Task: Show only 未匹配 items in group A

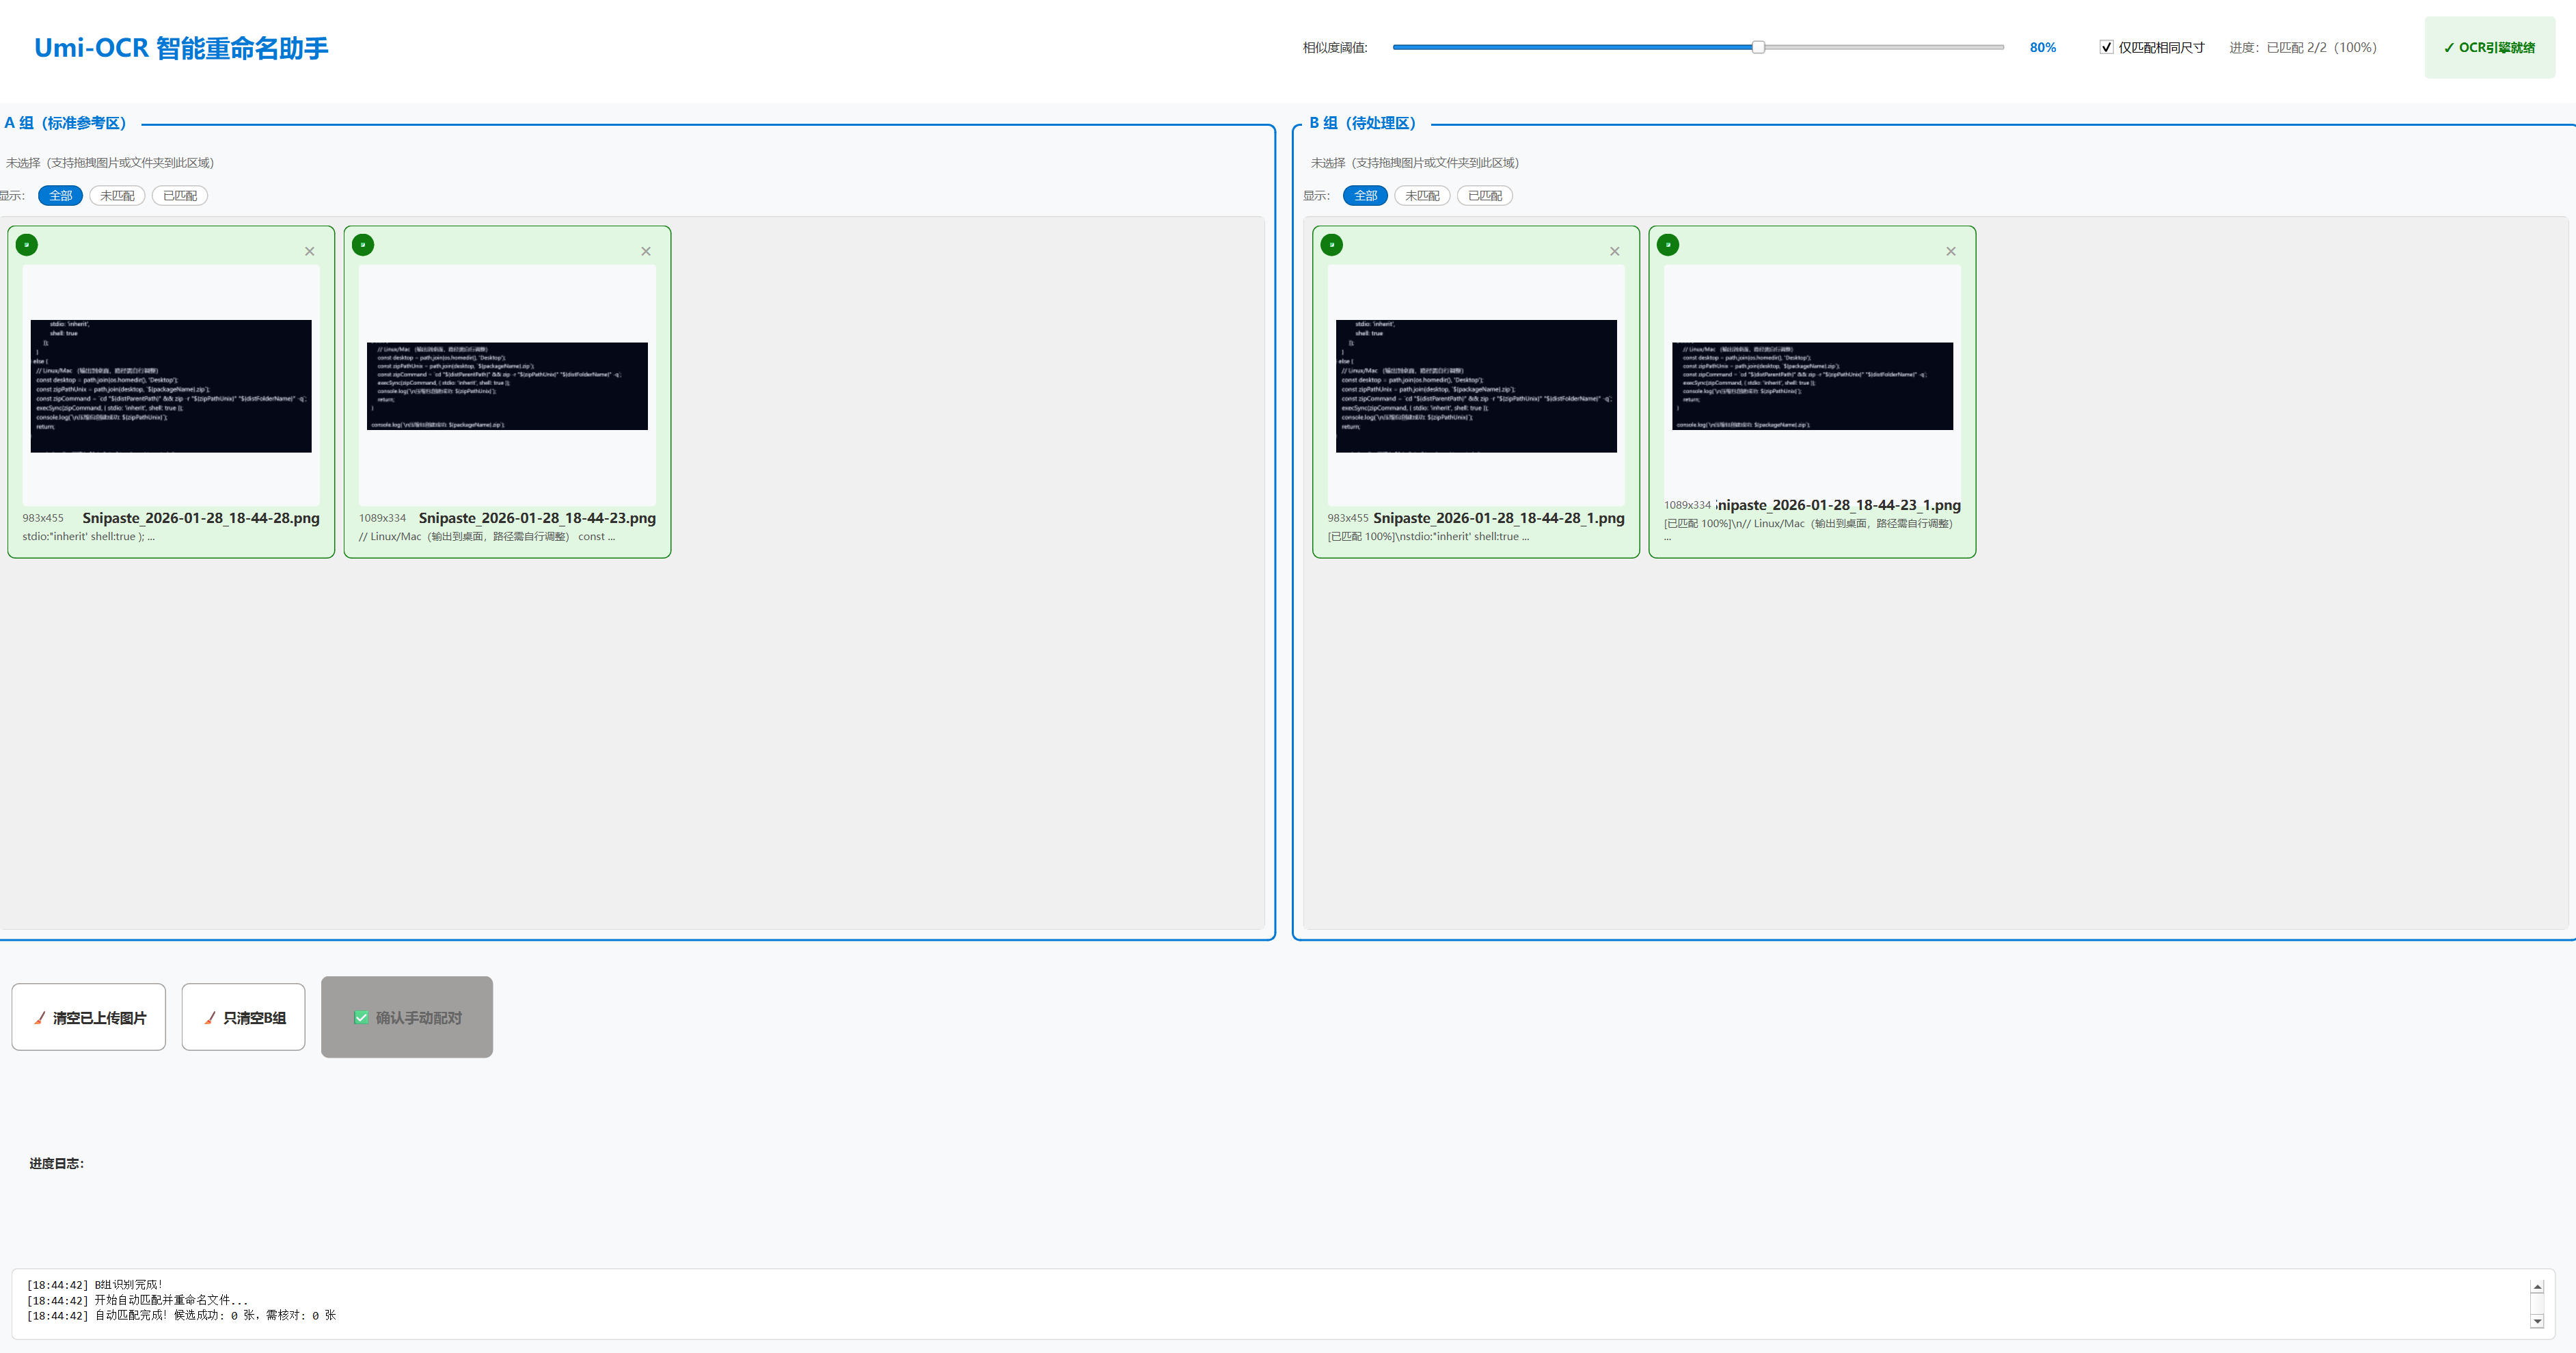Action: pos(117,196)
